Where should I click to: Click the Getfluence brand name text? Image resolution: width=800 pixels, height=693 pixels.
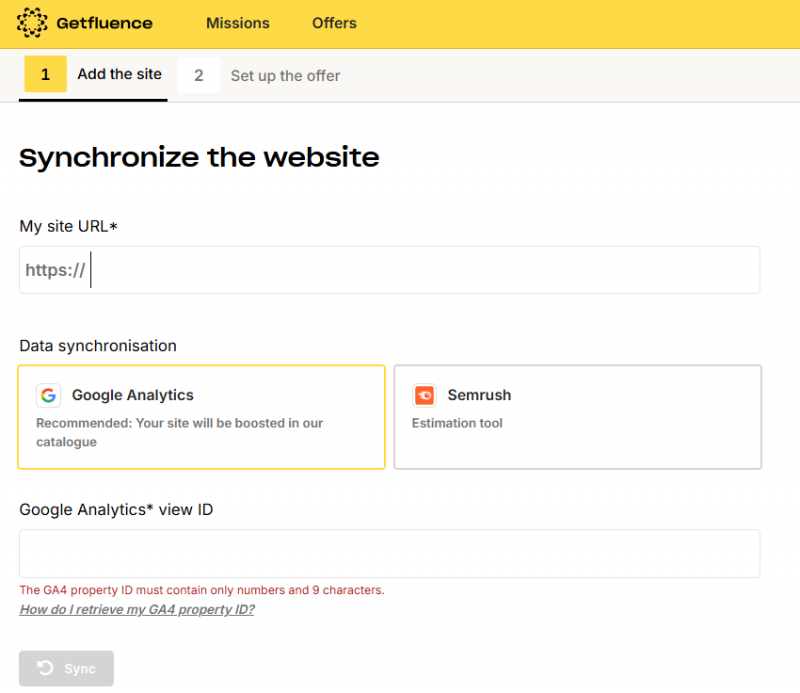click(x=104, y=23)
